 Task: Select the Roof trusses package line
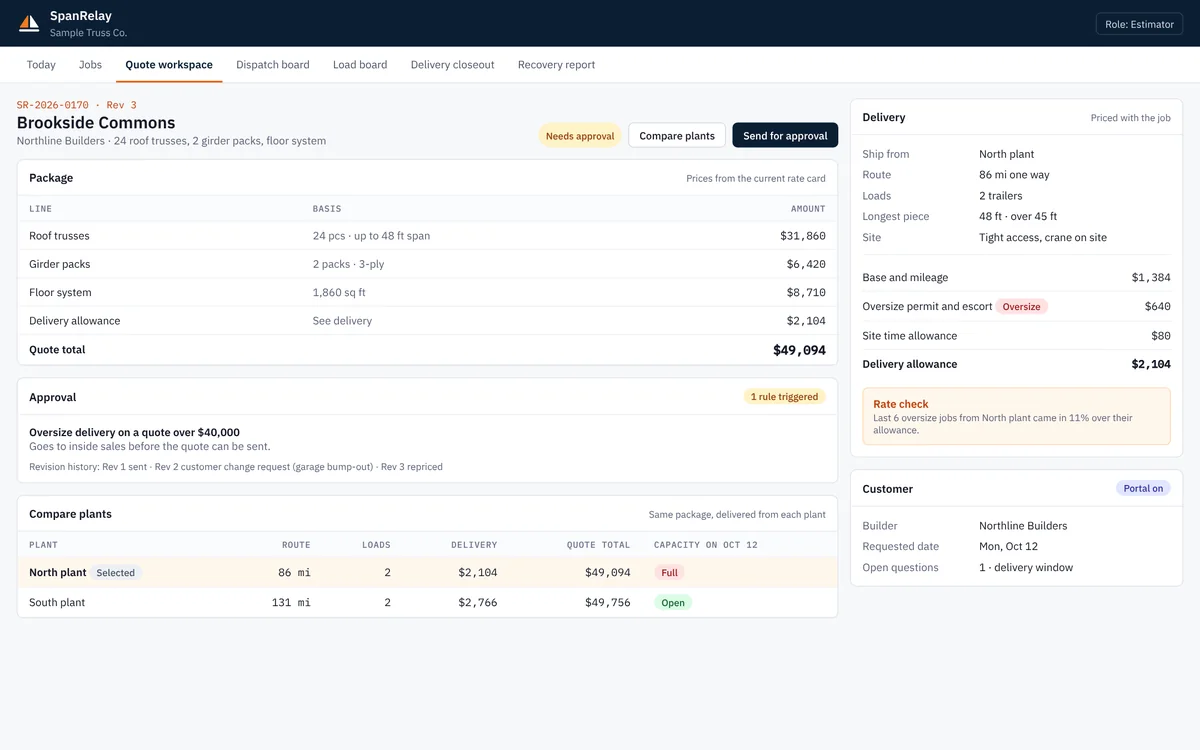(427, 236)
